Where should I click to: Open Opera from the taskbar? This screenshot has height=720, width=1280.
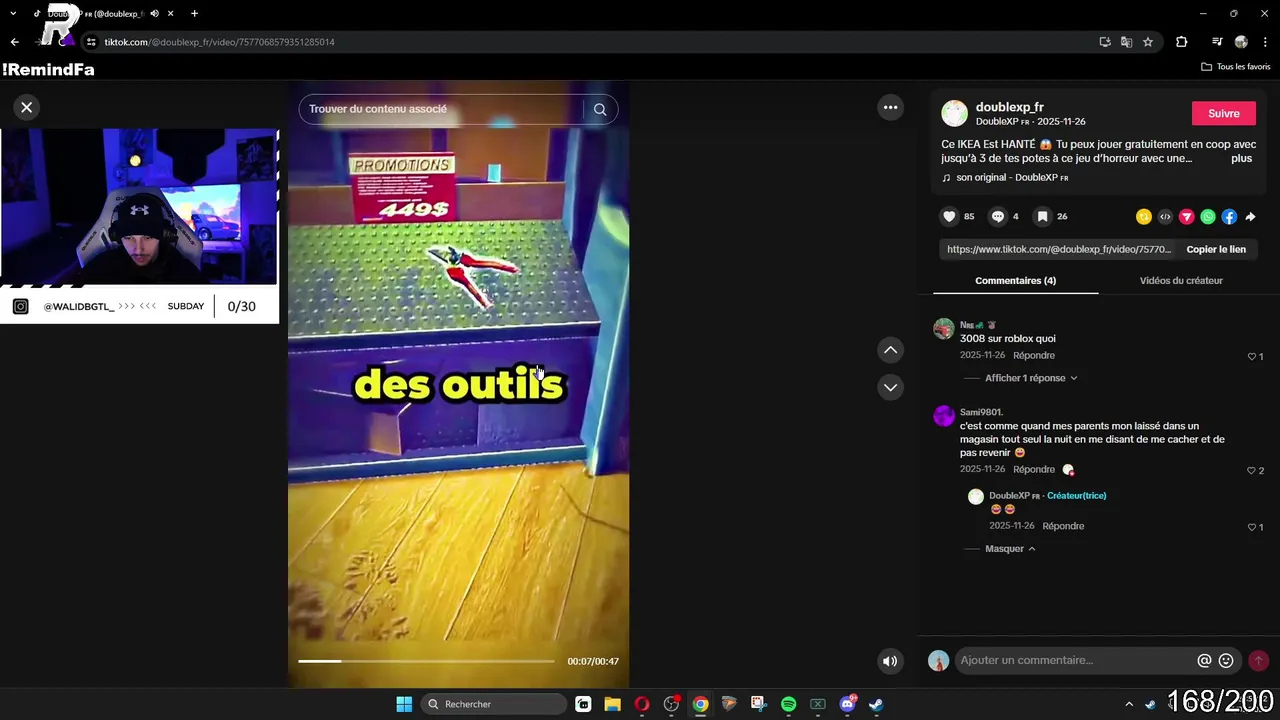(642, 704)
